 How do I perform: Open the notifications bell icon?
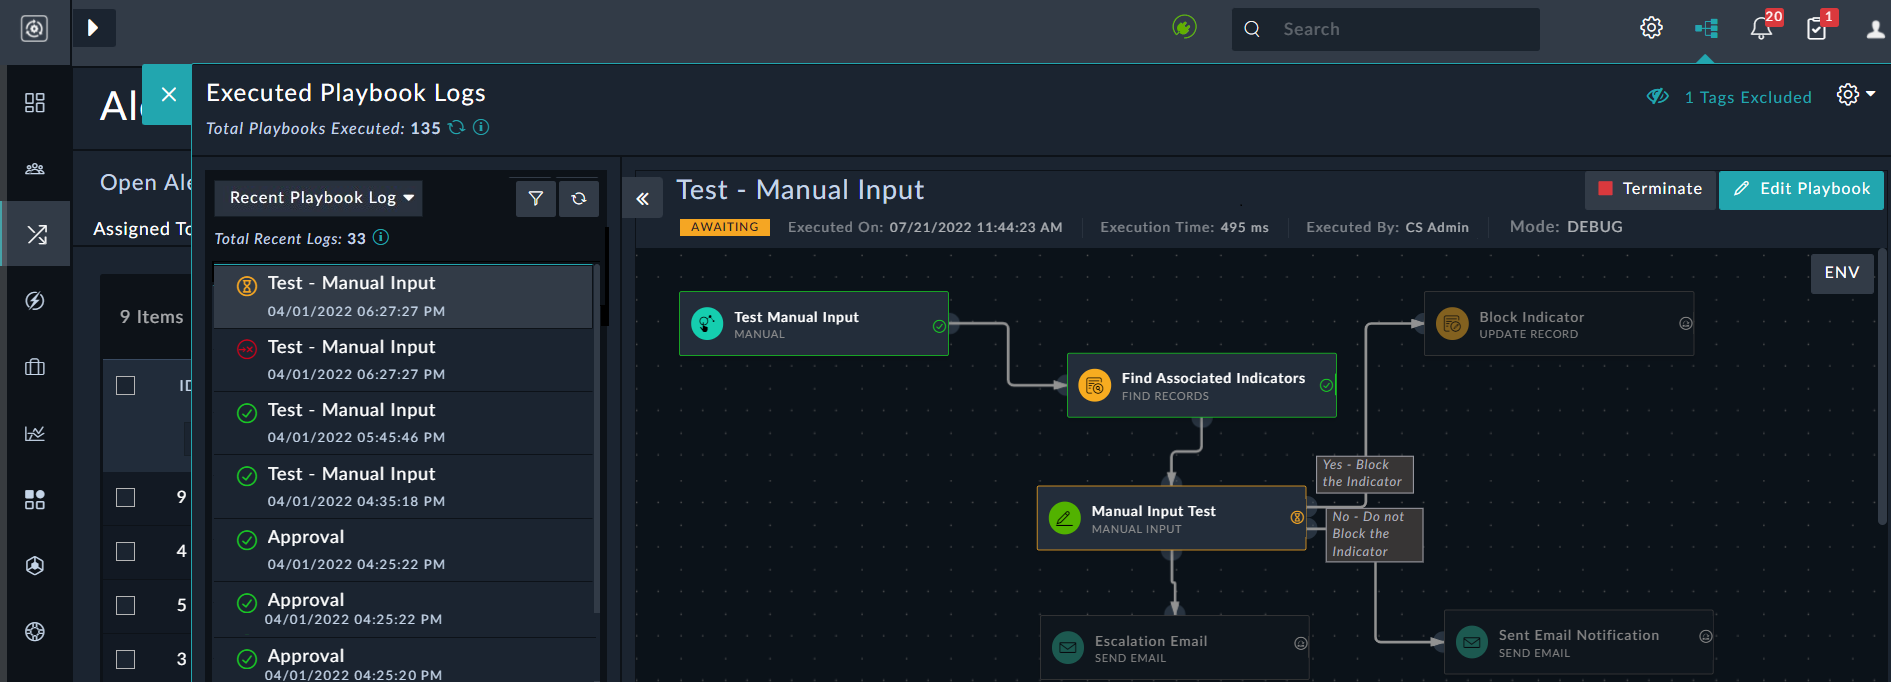coord(1761,28)
